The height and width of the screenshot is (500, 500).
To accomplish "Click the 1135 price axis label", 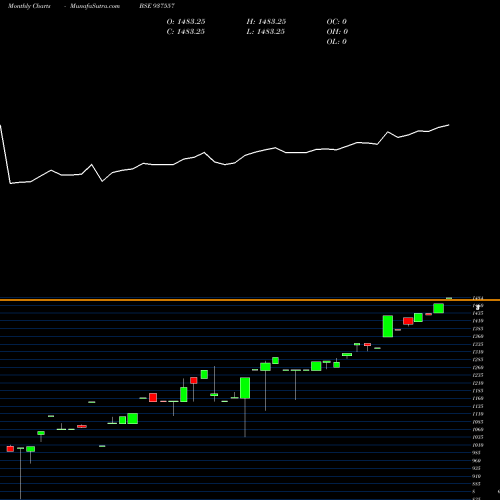I will coord(478,406).
